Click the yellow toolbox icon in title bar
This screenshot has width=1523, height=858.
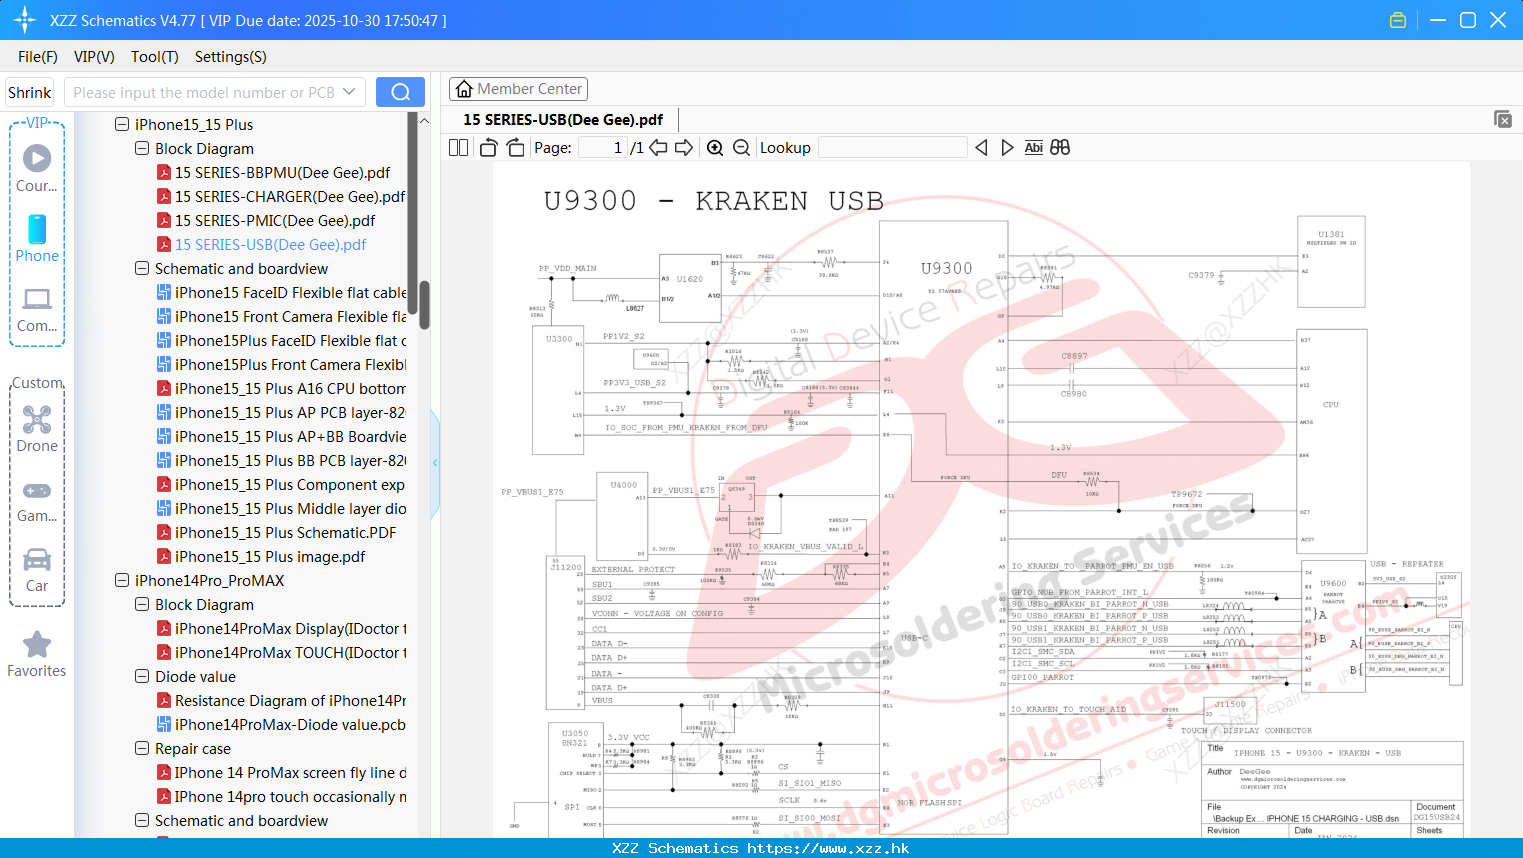tap(1398, 20)
